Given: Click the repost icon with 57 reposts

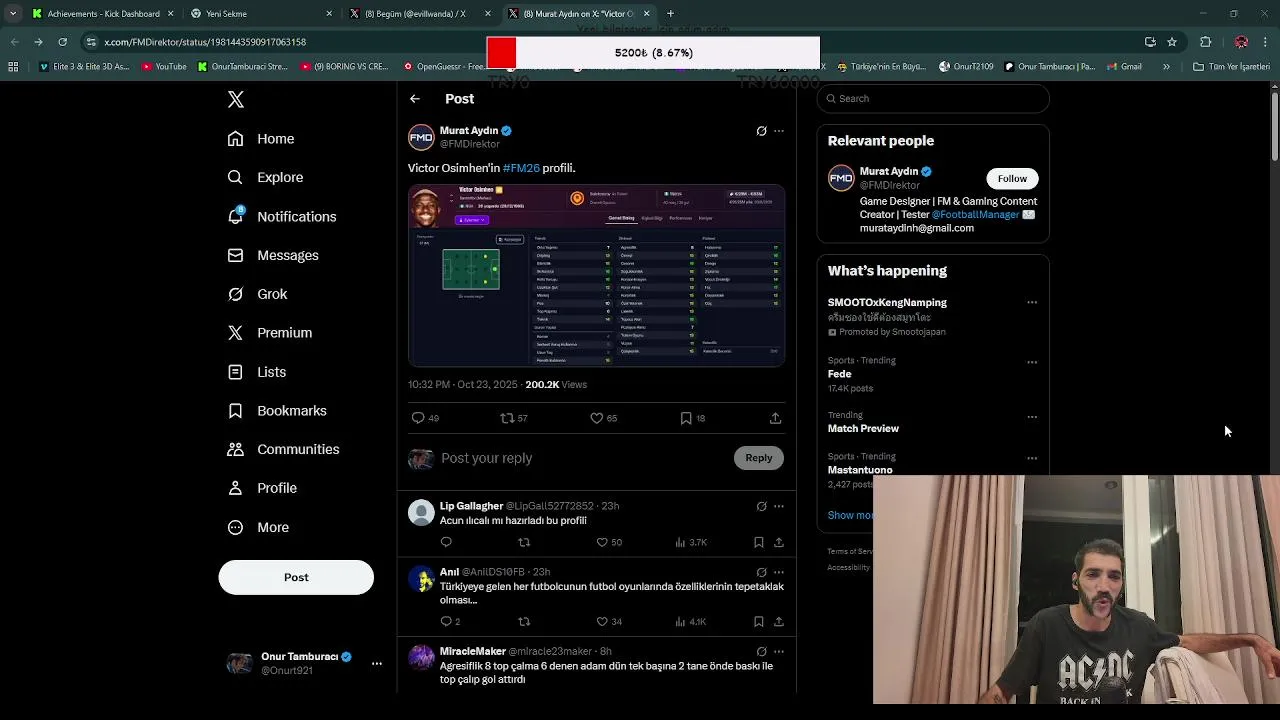Looking at the screenshot, I should pyautogui.click(x=507, y=418).
